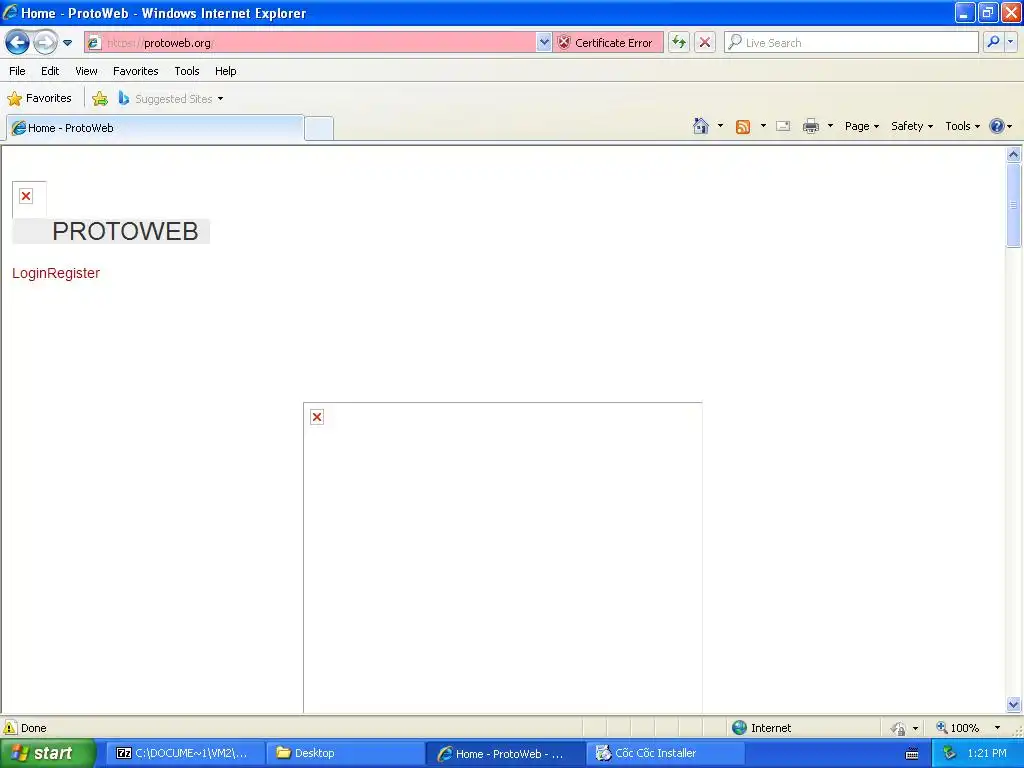The width and height of the screenshot is (1024, 768).
Task: Click inside the Live Search box
Action: point(851,42)
